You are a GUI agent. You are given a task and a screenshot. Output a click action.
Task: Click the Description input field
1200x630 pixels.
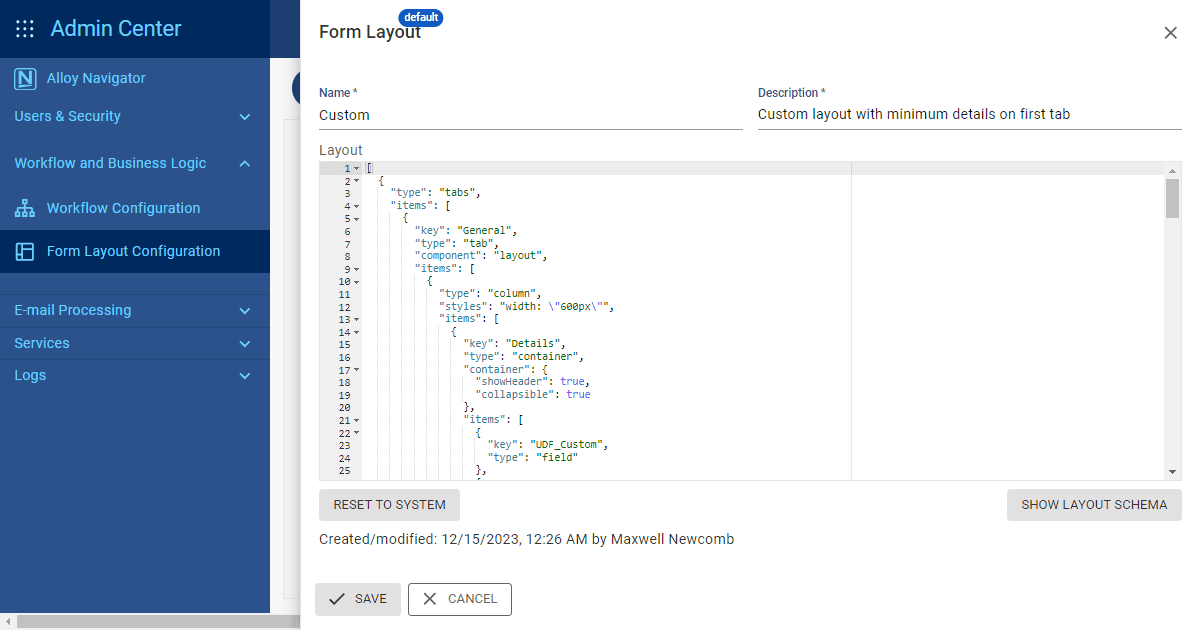click(x=970, y=115)
